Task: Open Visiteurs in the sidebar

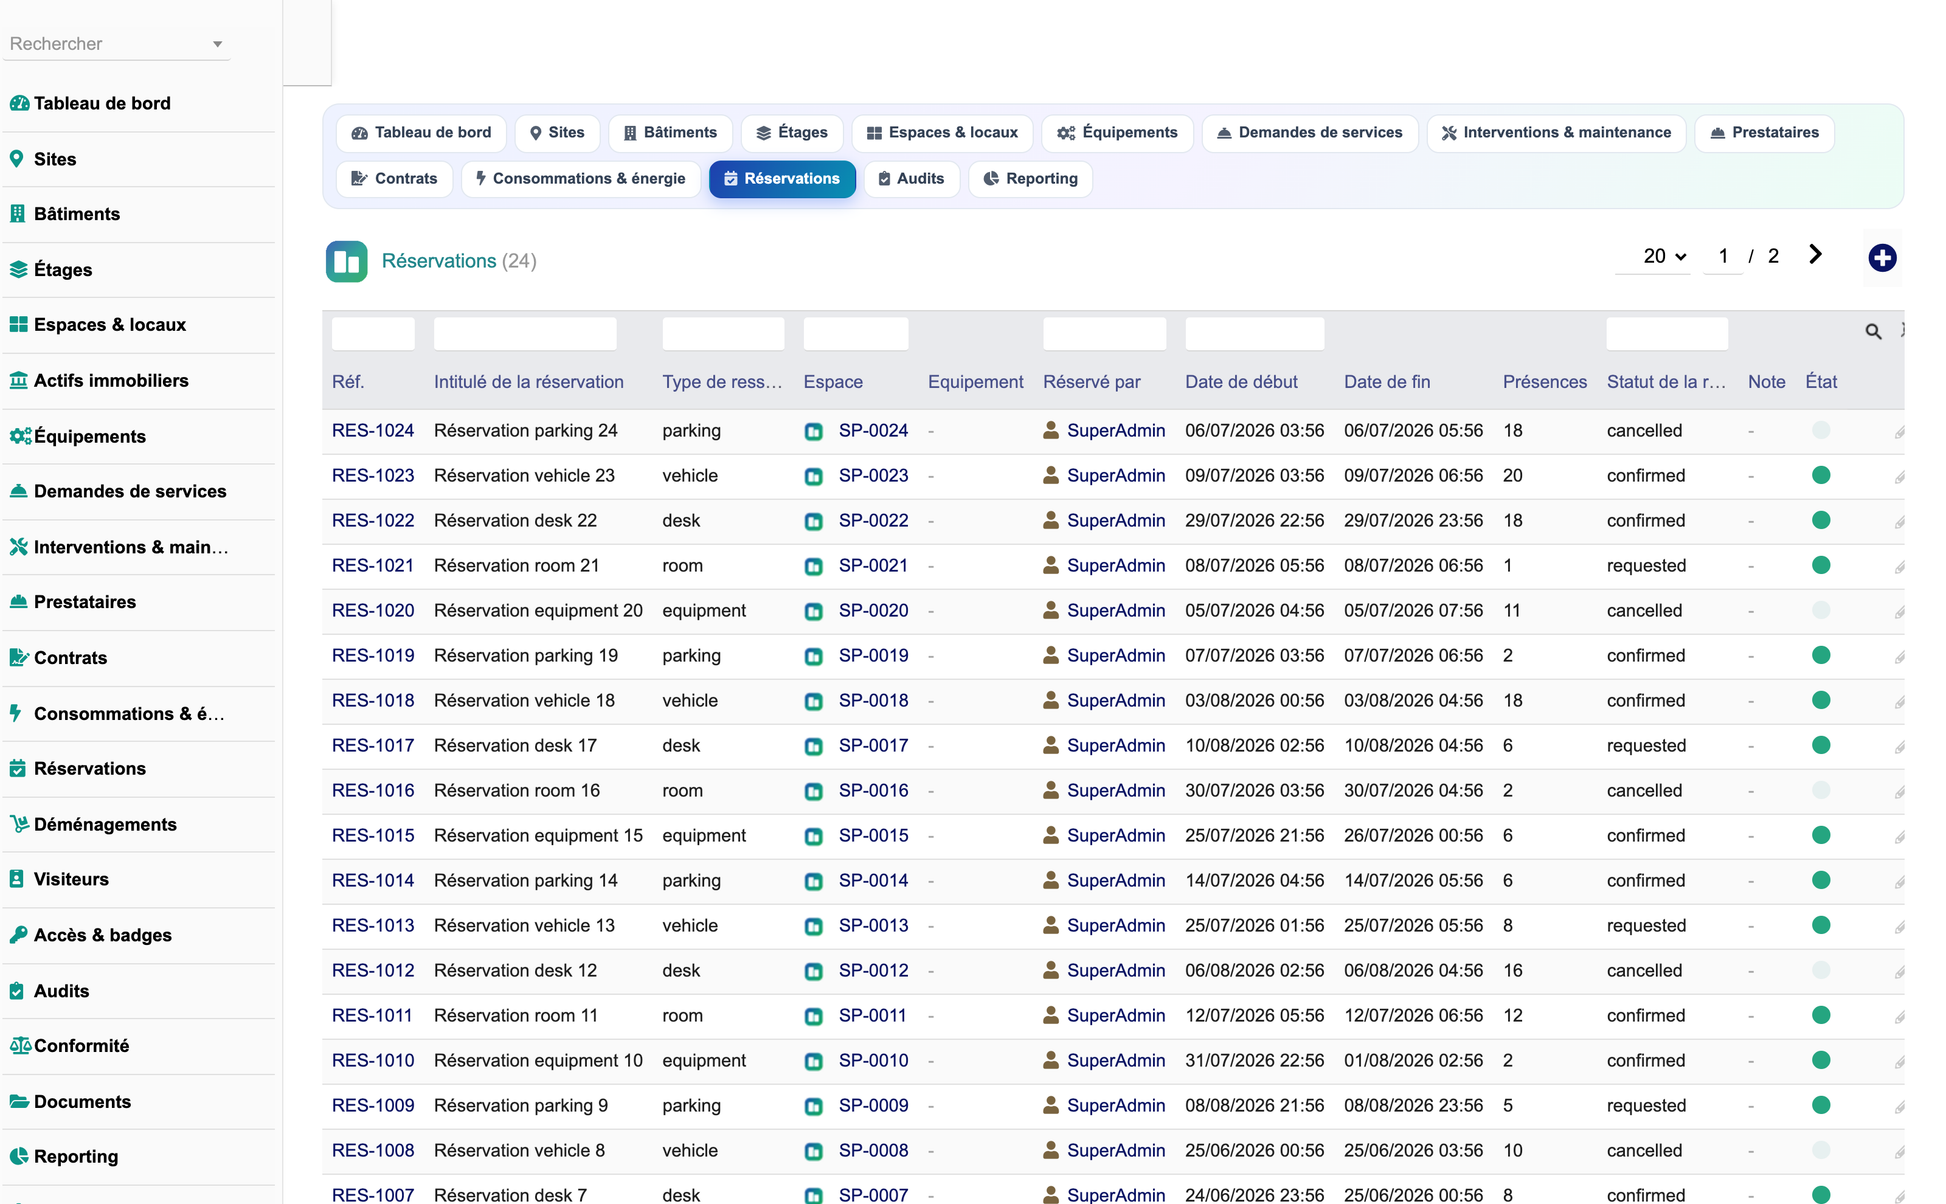Action: pos(59,880)
